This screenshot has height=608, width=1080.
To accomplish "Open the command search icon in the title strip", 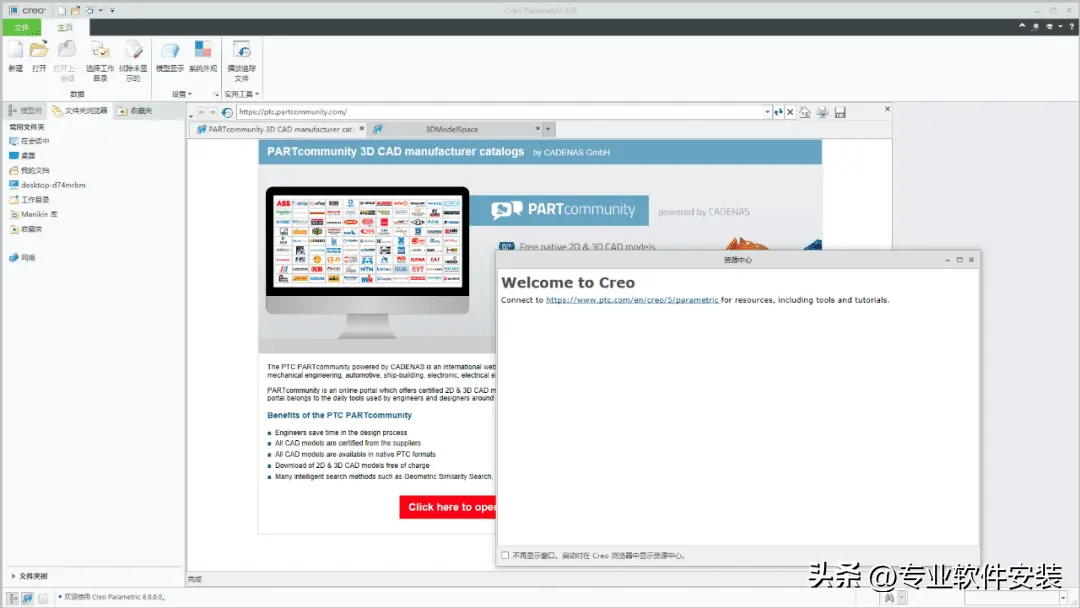I will [1035, 26].
